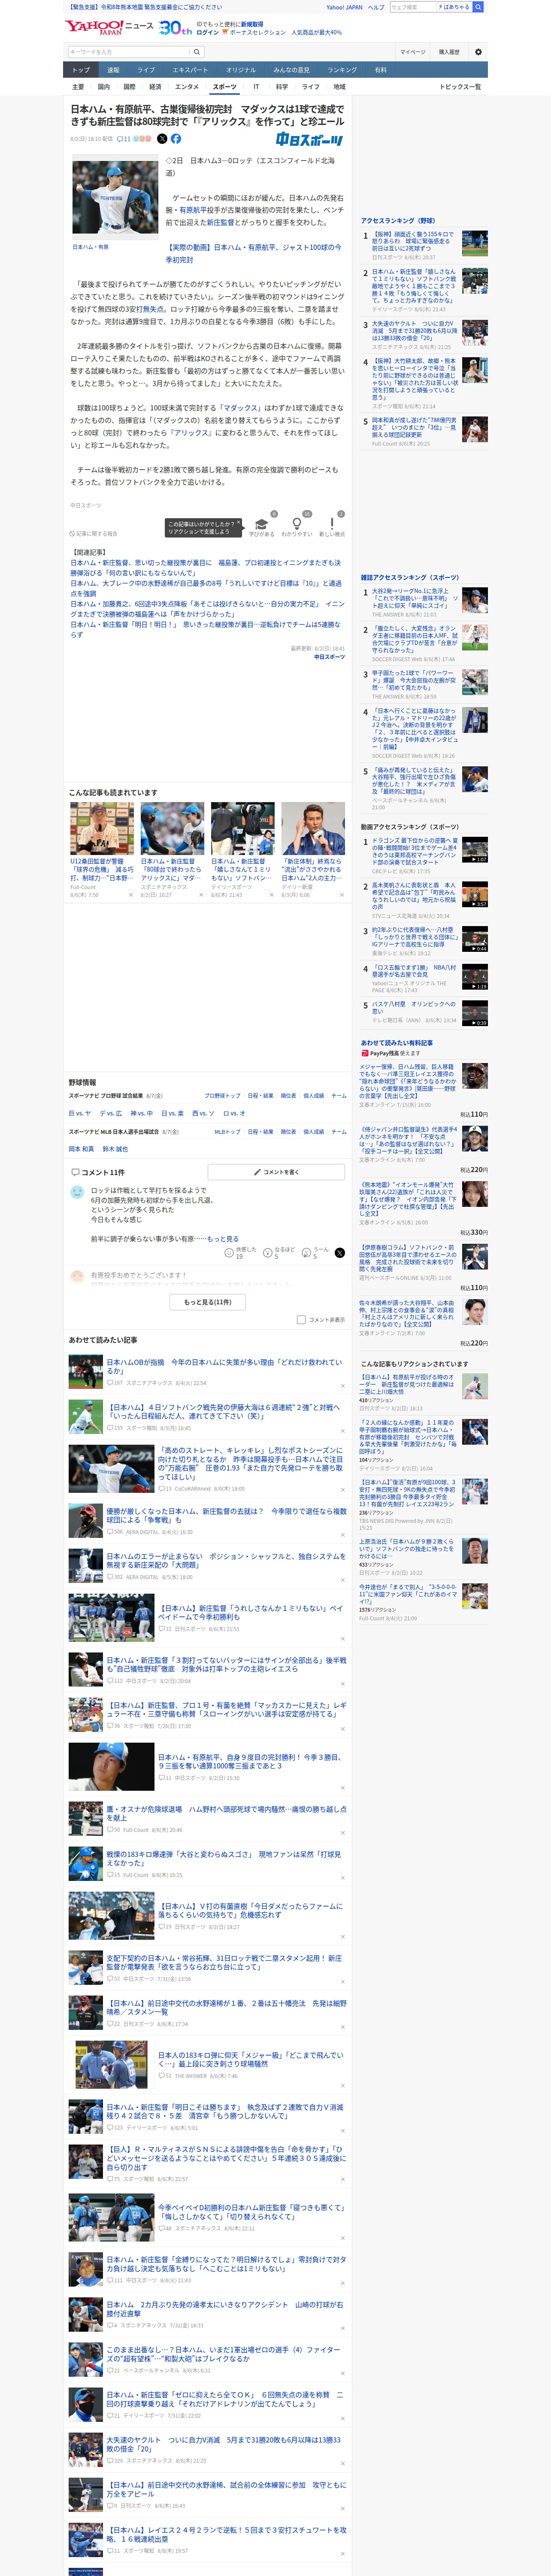The height and width of the screenshot is (2576, 551).
Task: Open the Yahoo! JAPAN link at top right
Action: click(344, 7)
